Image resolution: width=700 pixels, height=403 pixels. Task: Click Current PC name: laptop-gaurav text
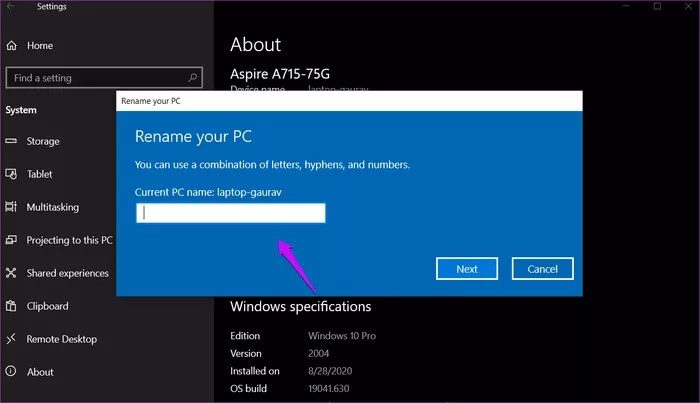208,192
